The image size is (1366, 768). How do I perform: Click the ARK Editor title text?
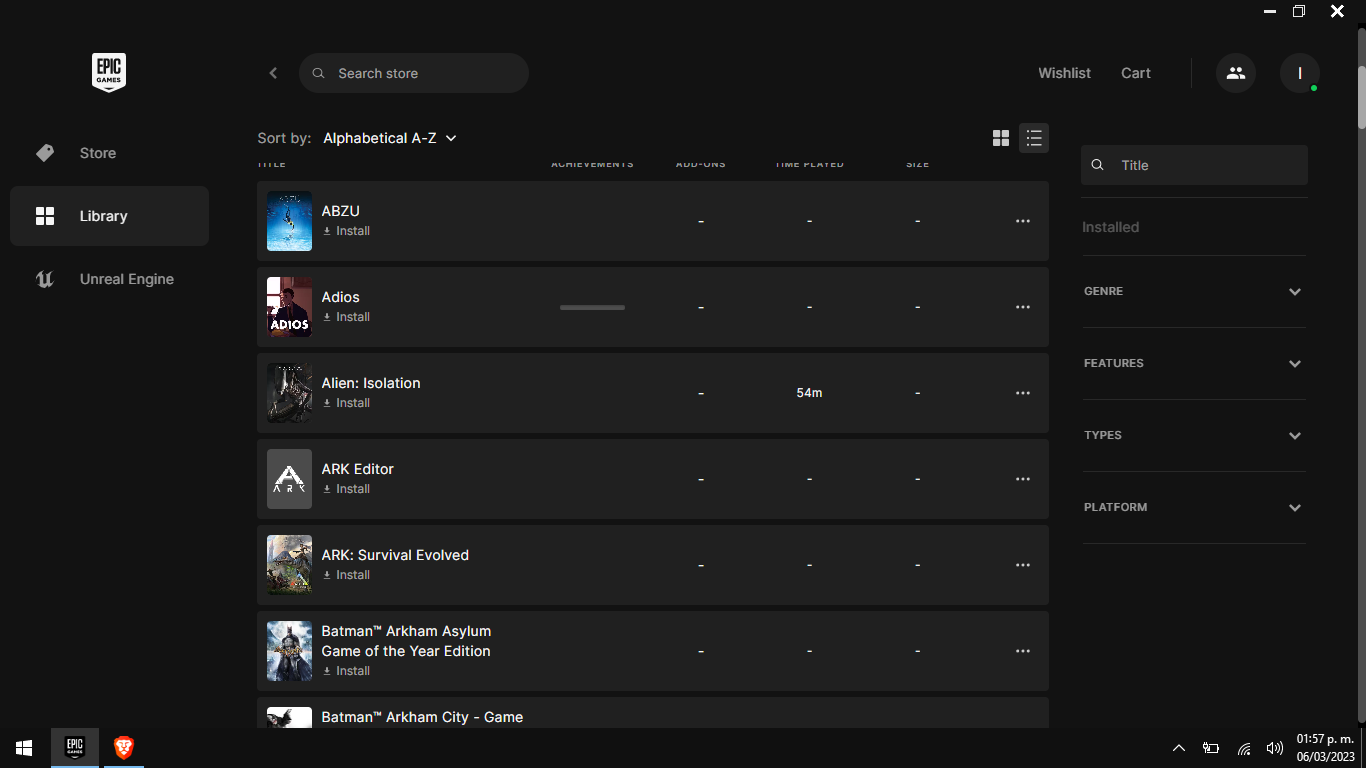tap(357, 469)
